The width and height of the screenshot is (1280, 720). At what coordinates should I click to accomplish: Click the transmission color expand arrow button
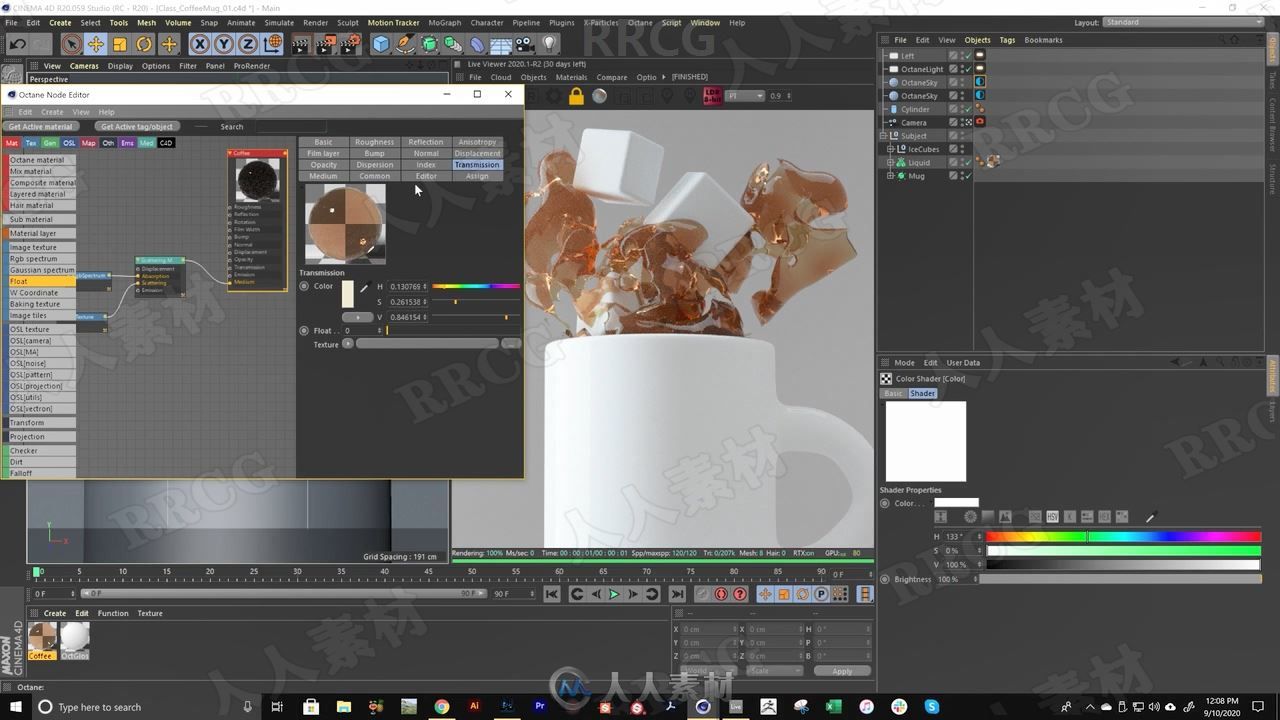357,317
